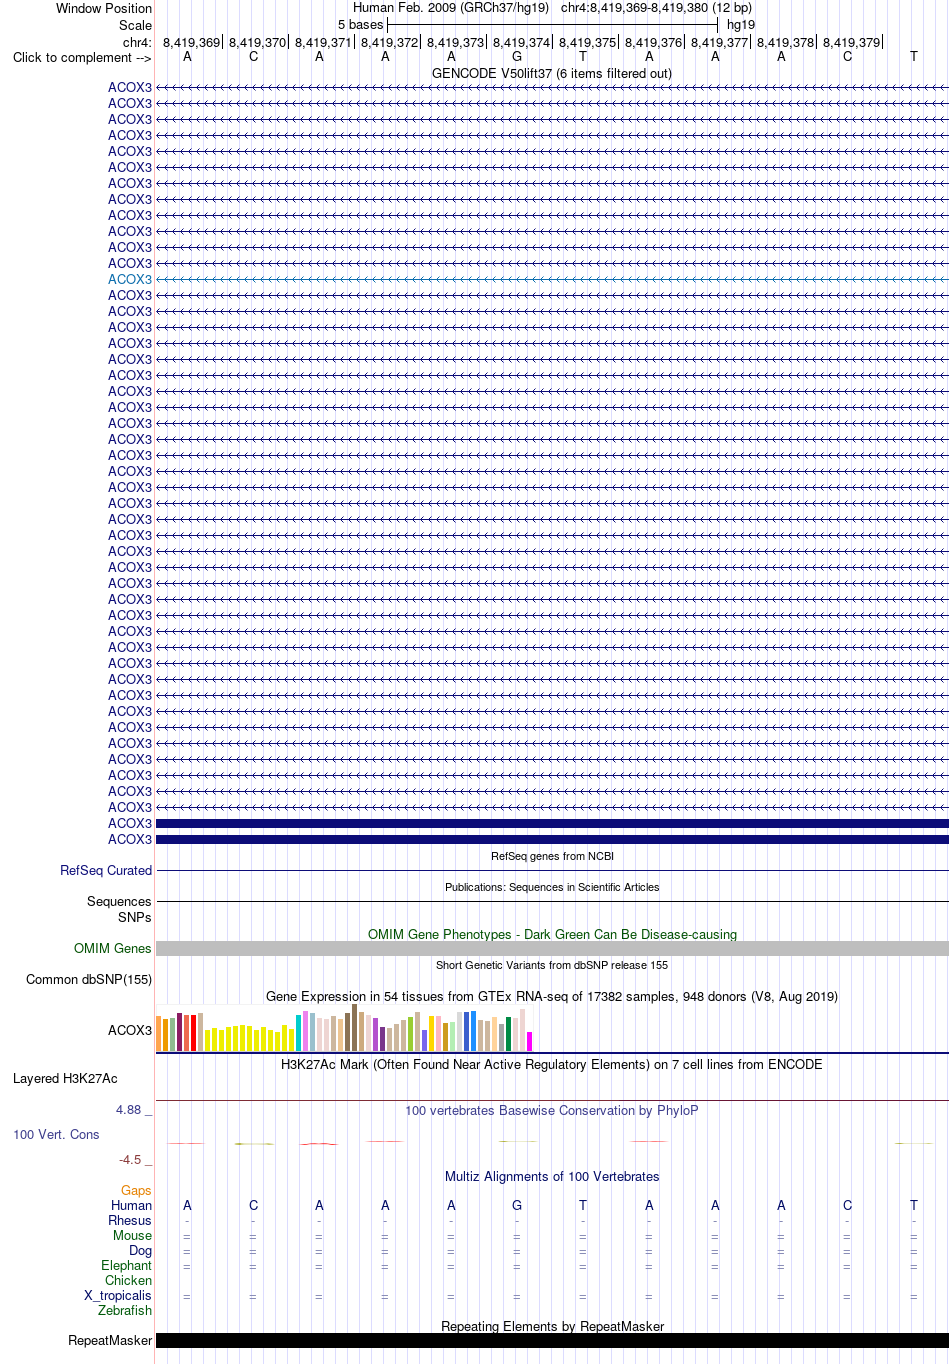Click the G base in the Human row
Screen dimensions: 950x1364
pos(517,1206)
